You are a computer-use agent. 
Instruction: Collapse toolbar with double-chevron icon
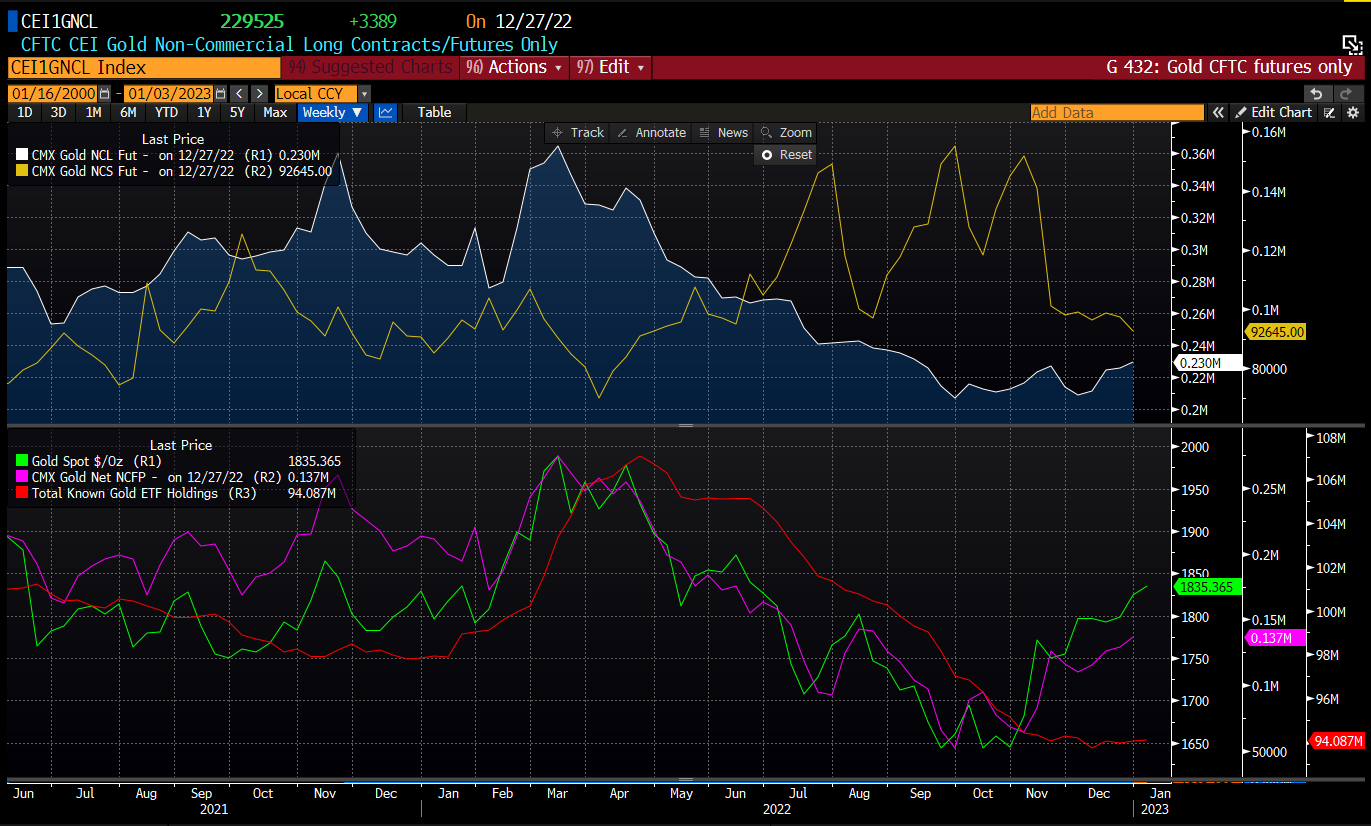pyautogui.click(x=1218, y=113)
